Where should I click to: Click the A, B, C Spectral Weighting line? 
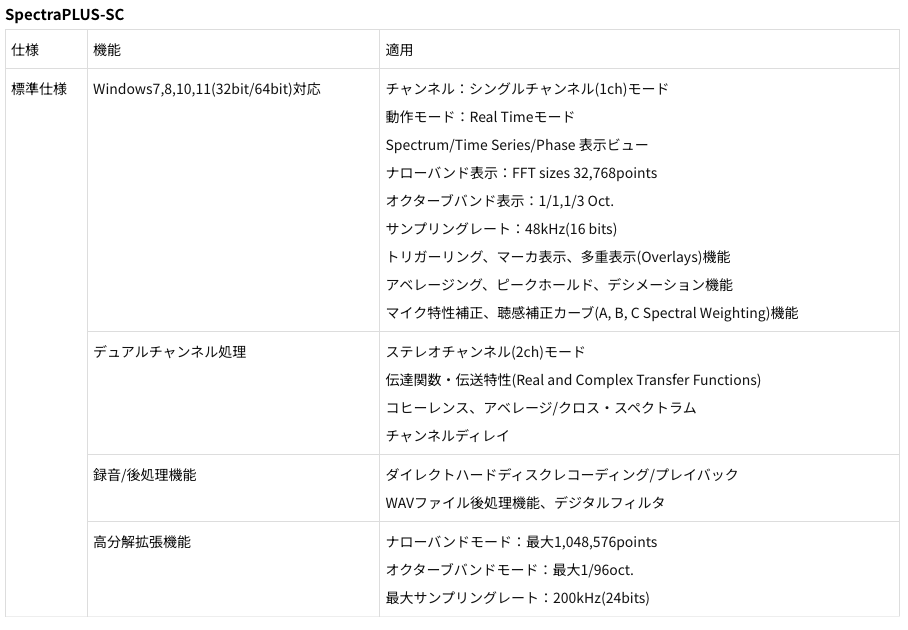[592, 313]
